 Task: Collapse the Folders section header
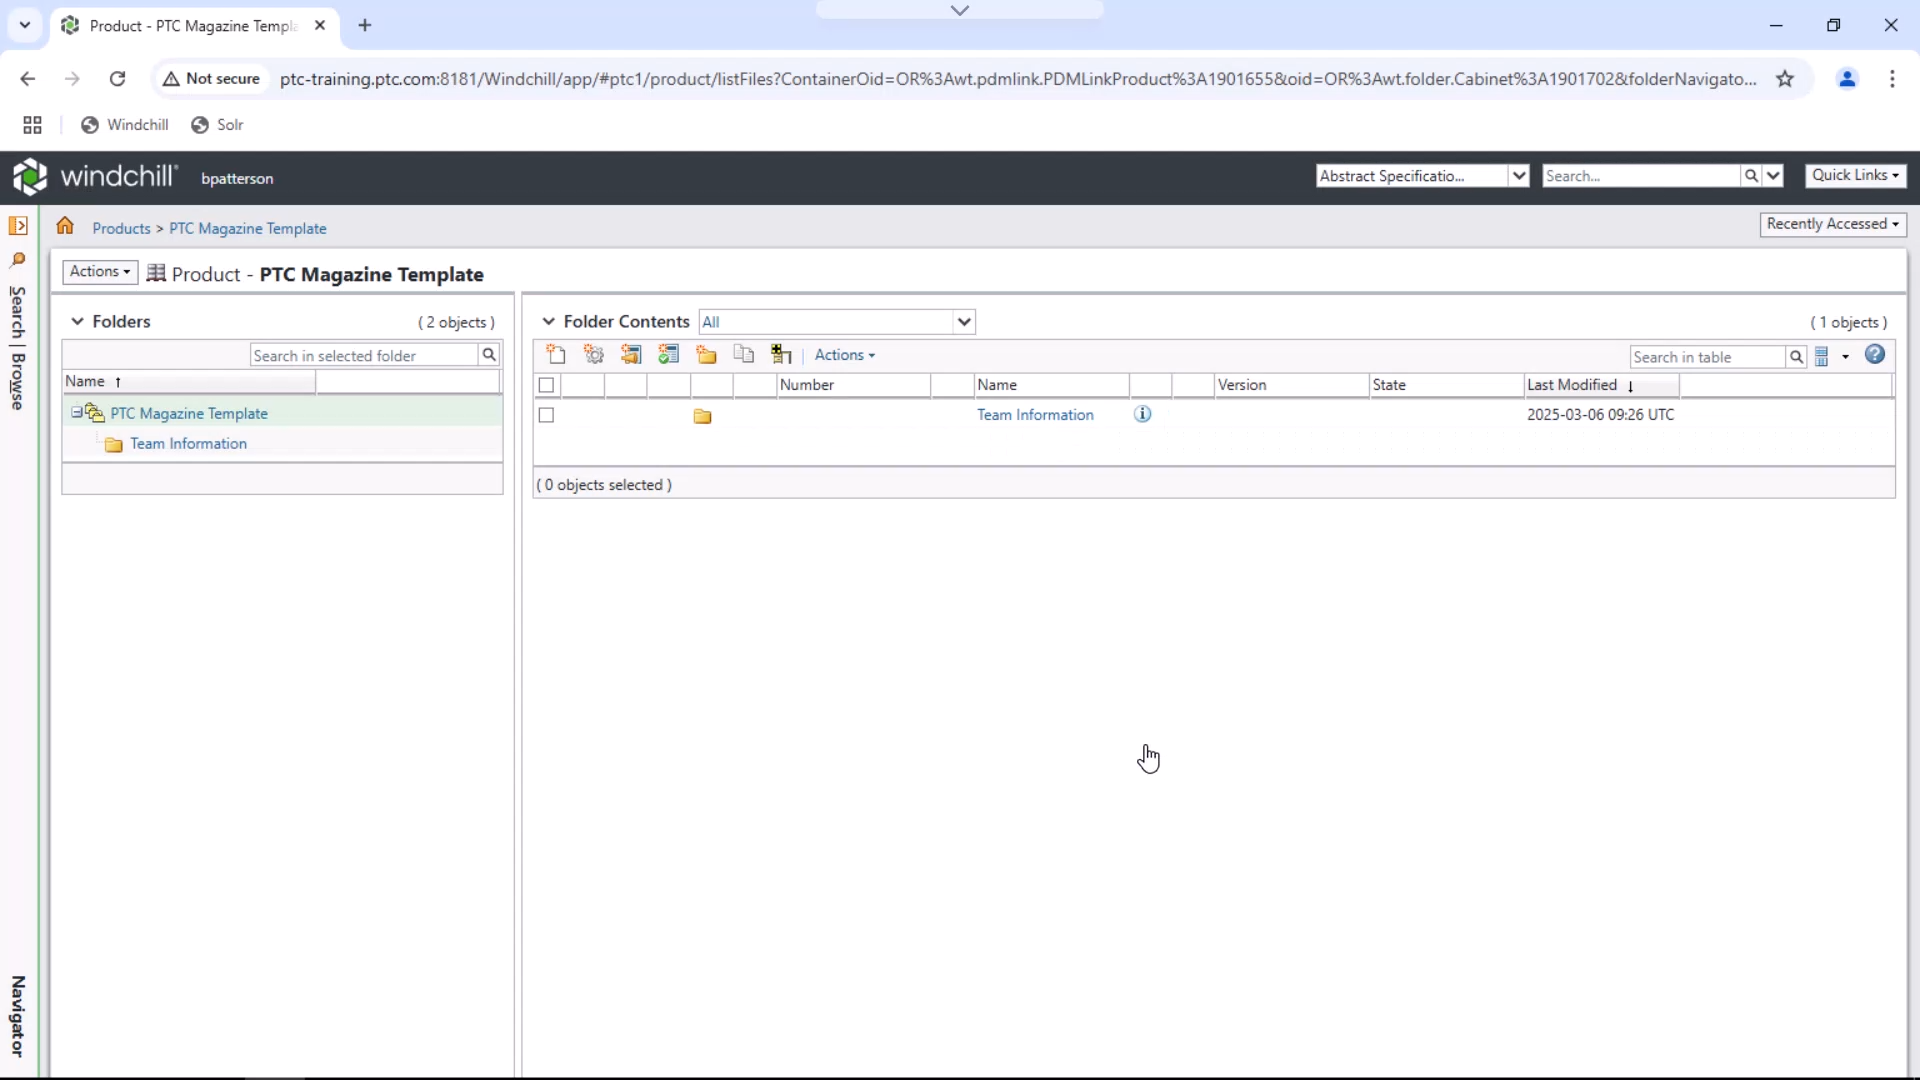coord(77,321)
